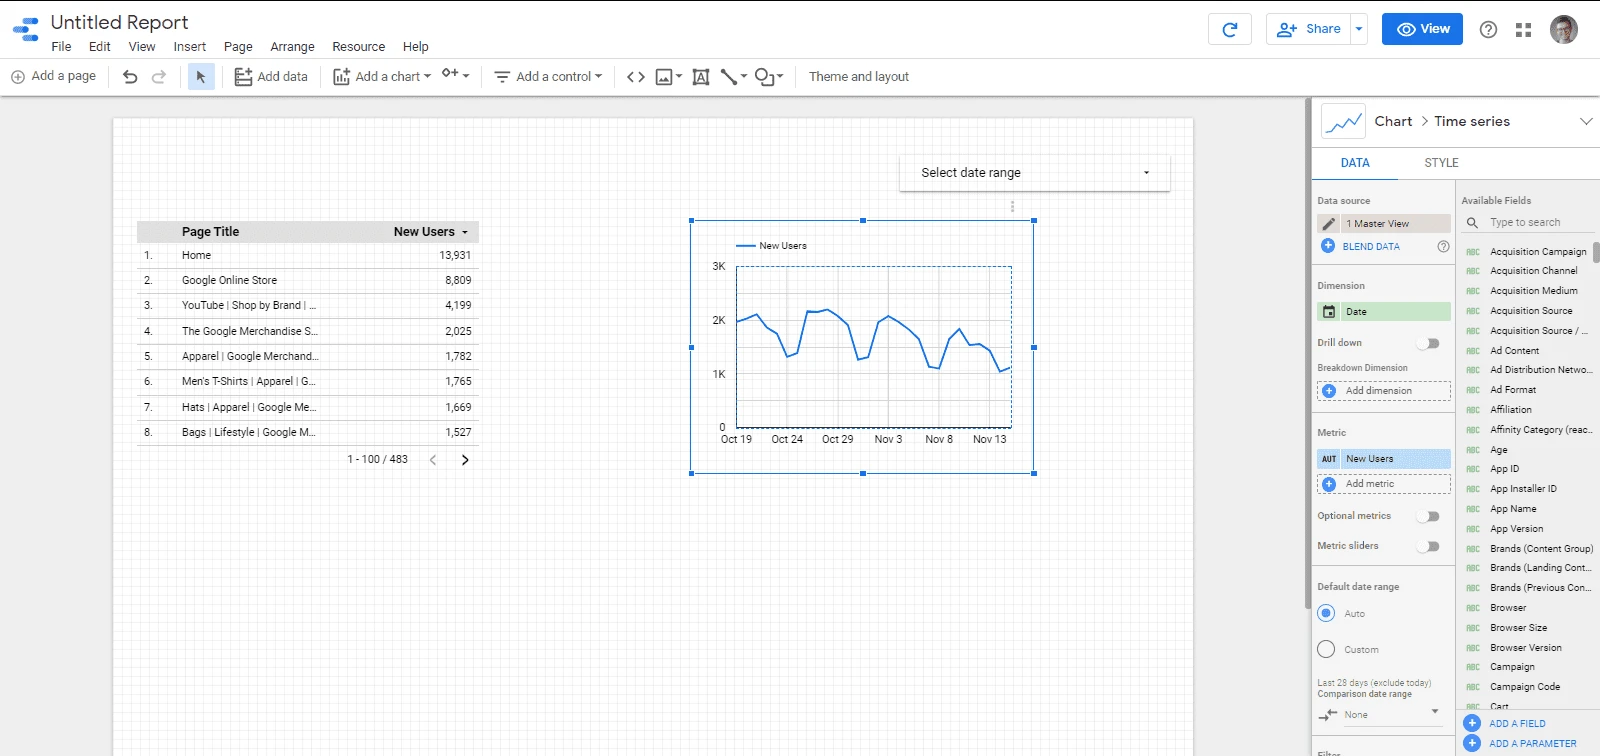Open the Arrange menu
The height and width of the screenshot is (756, 1600).
(x=292, y=47)
